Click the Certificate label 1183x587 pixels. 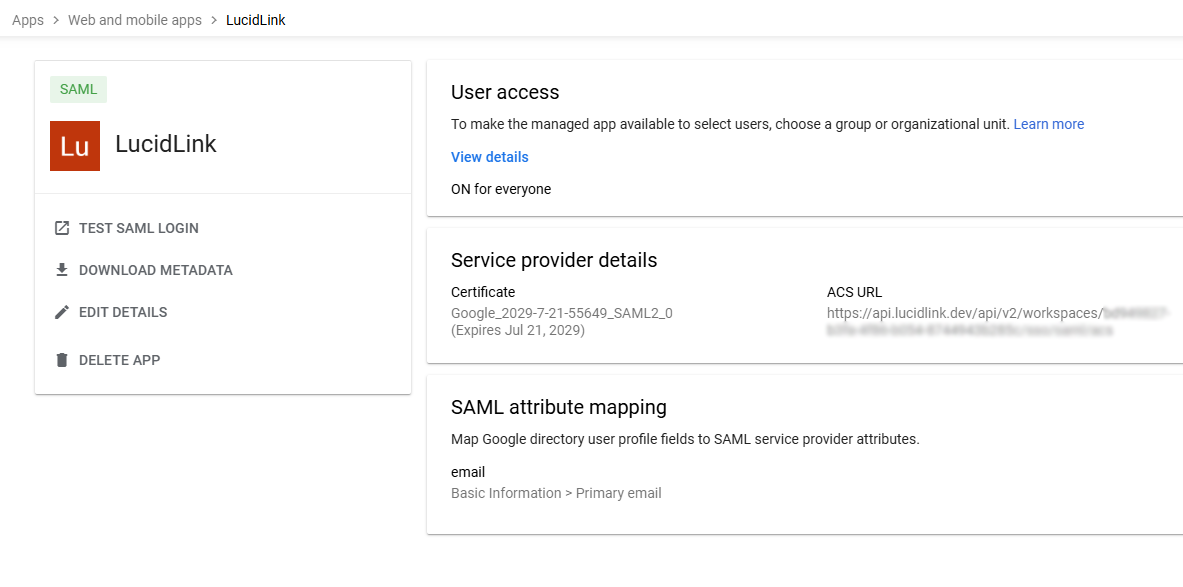pyautogui.click(x=483, y=292)
